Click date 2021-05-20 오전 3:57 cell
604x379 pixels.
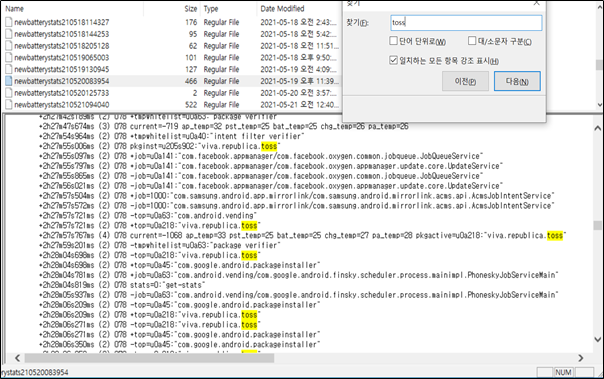coord(299,93)
